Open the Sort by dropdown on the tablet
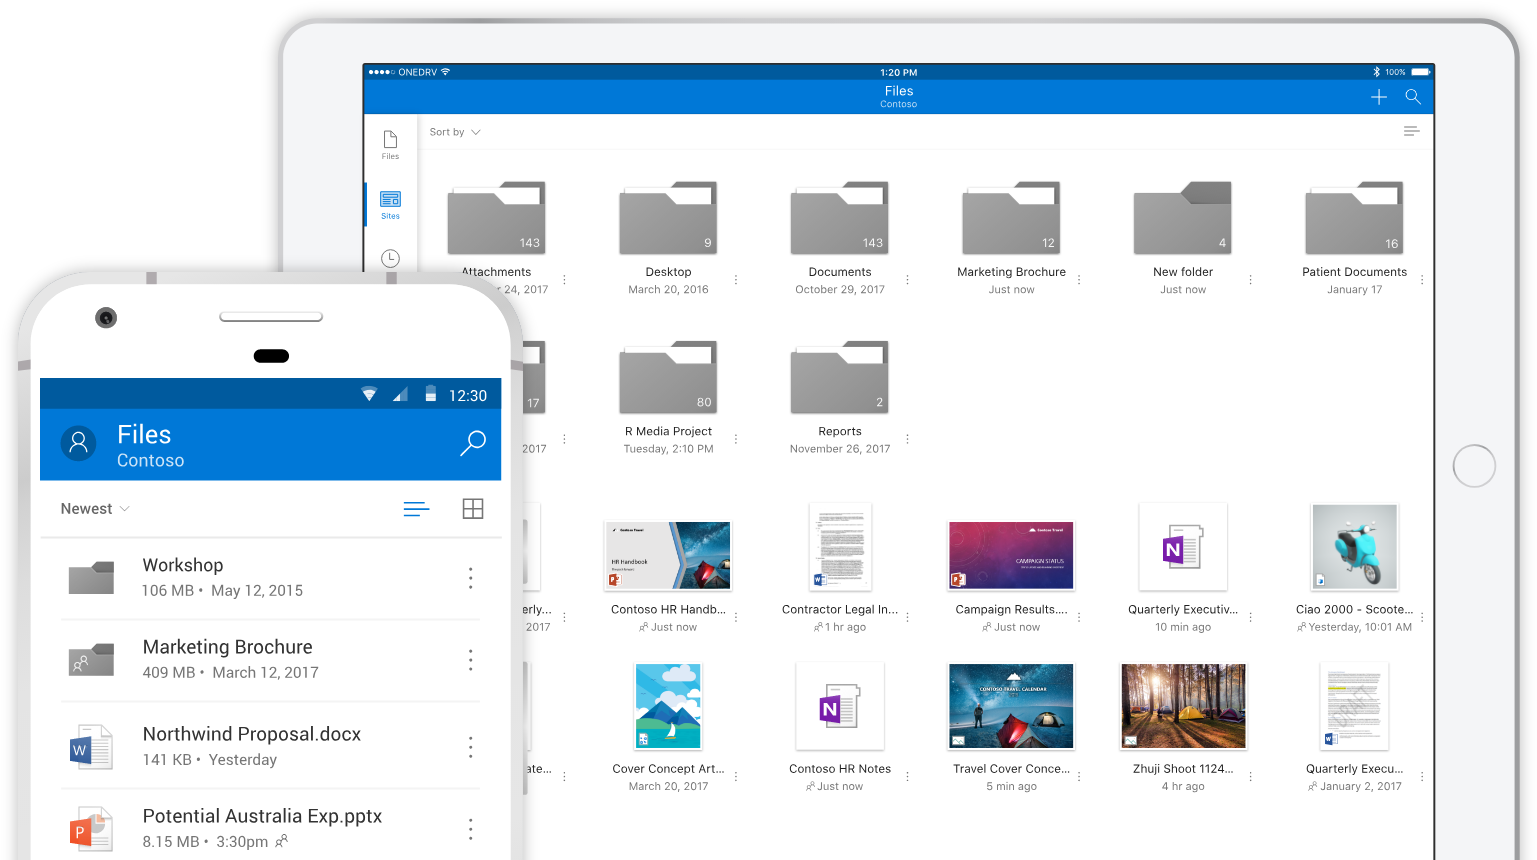Viewport: 1537px width, 860px height. pos(453,131)
